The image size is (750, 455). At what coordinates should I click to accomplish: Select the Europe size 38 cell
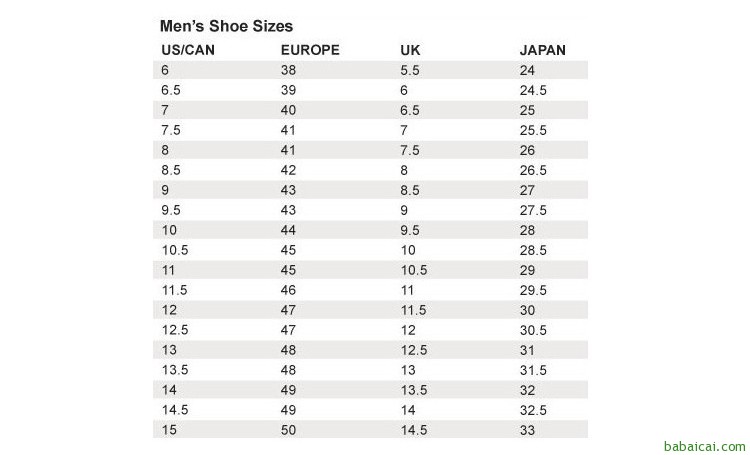click(x=289, y=70)
